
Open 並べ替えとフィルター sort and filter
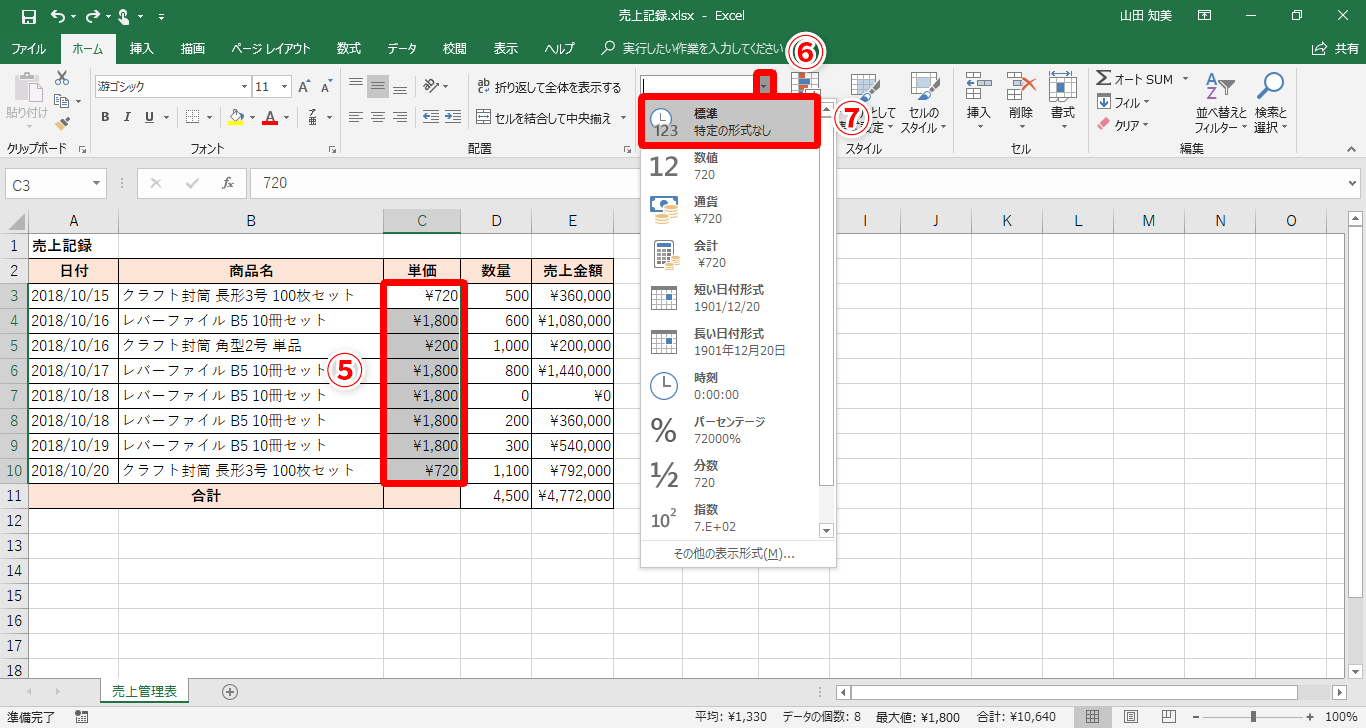click(1221, 102)
